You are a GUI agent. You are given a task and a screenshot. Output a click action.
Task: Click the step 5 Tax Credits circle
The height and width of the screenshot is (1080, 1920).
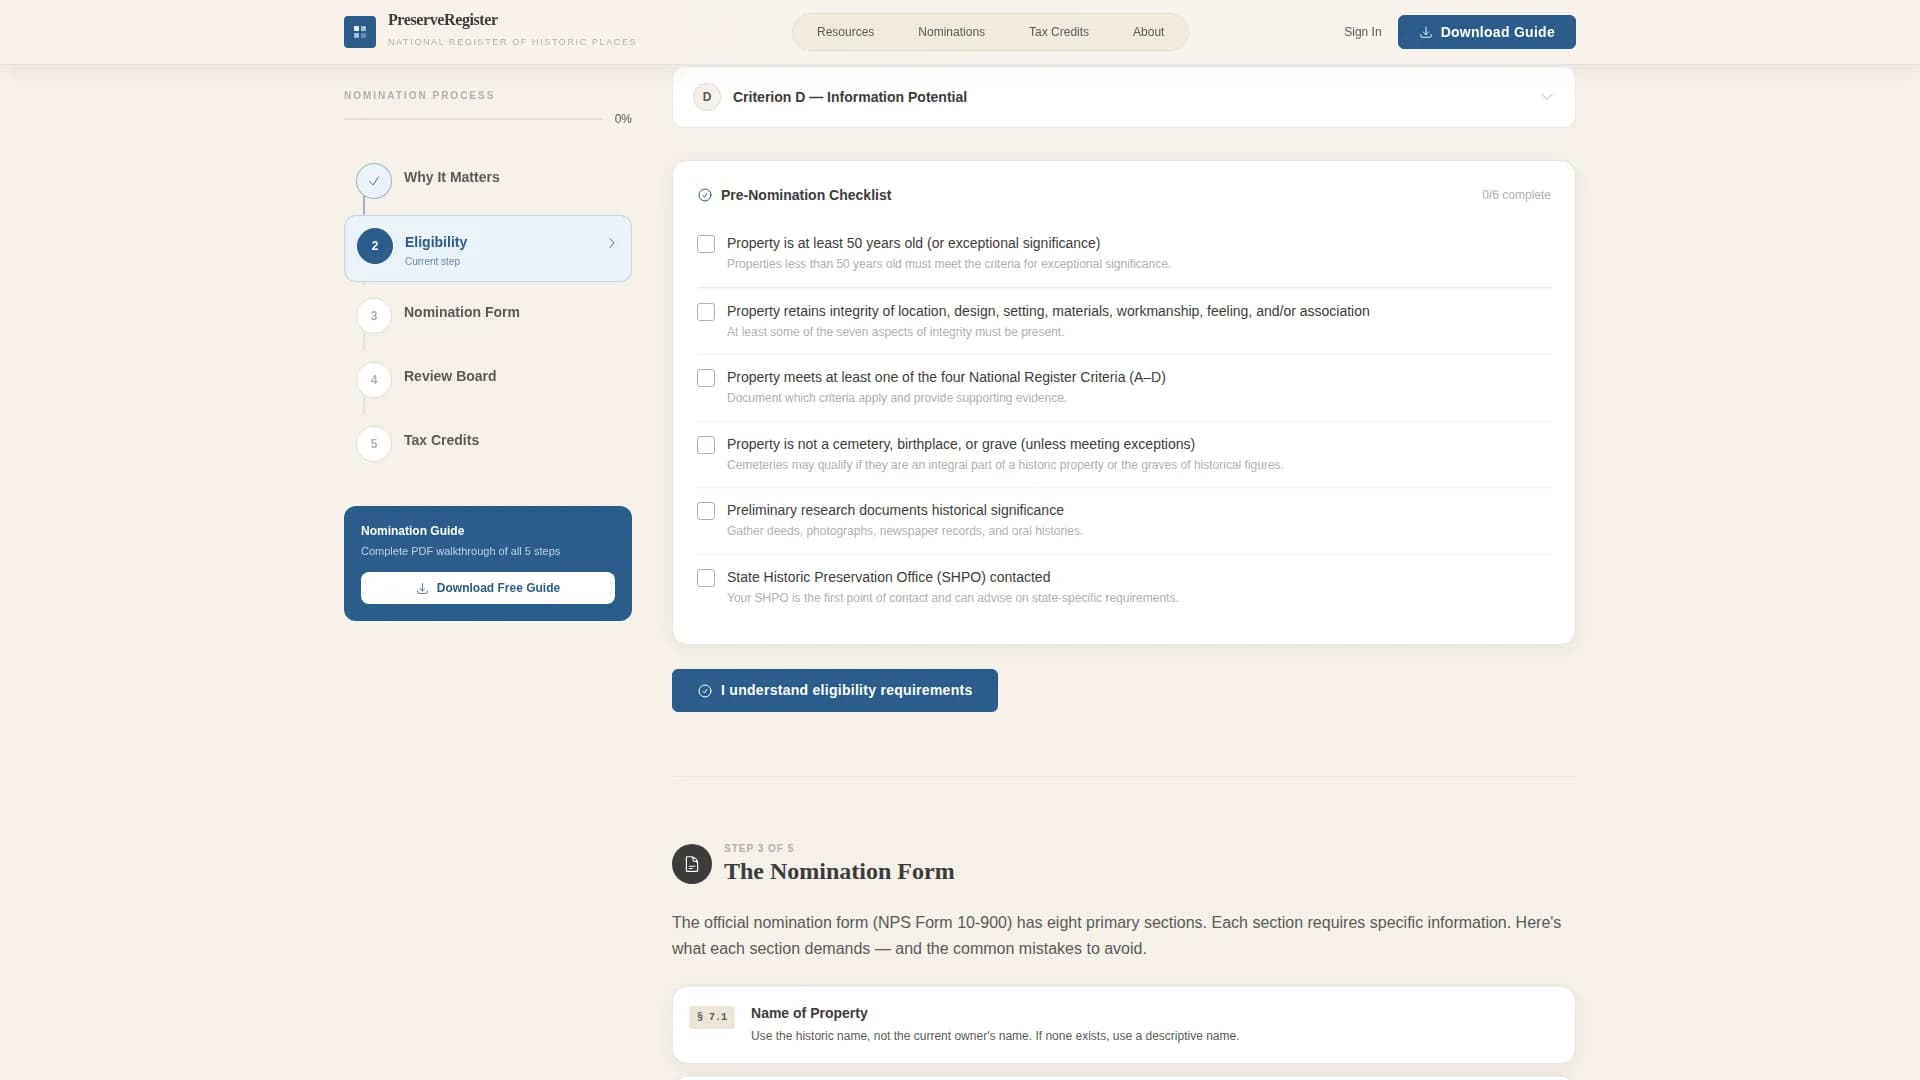click(x=374, y=444)
